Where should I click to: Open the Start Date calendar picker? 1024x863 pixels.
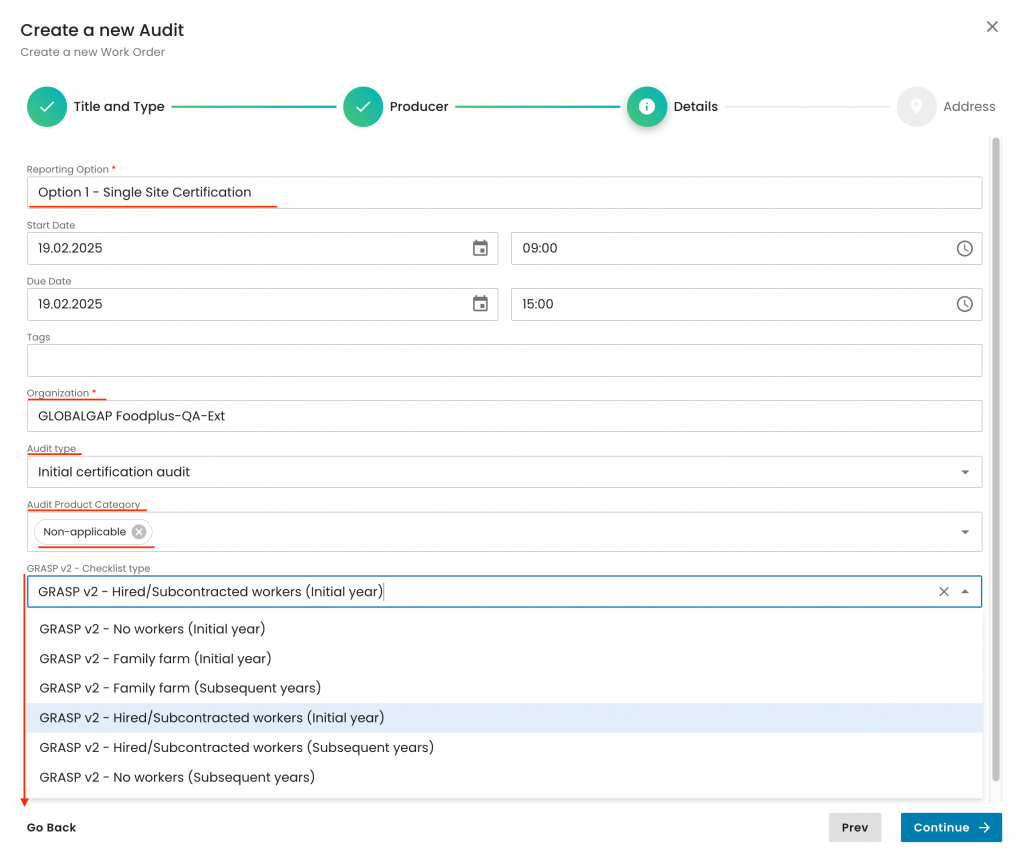pyautogui.click(x=480, y=248)
